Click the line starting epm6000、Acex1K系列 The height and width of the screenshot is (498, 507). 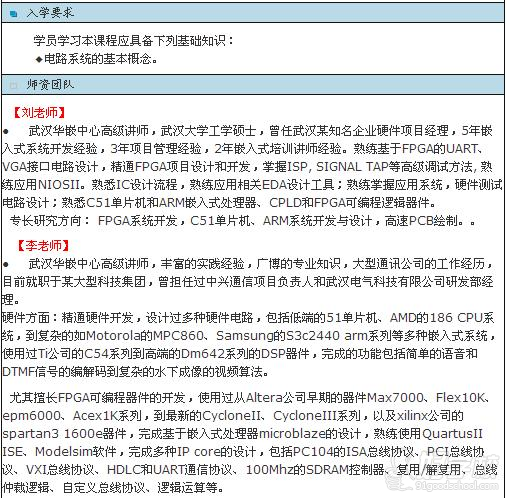pyautogui.click(x=233, y=415)
